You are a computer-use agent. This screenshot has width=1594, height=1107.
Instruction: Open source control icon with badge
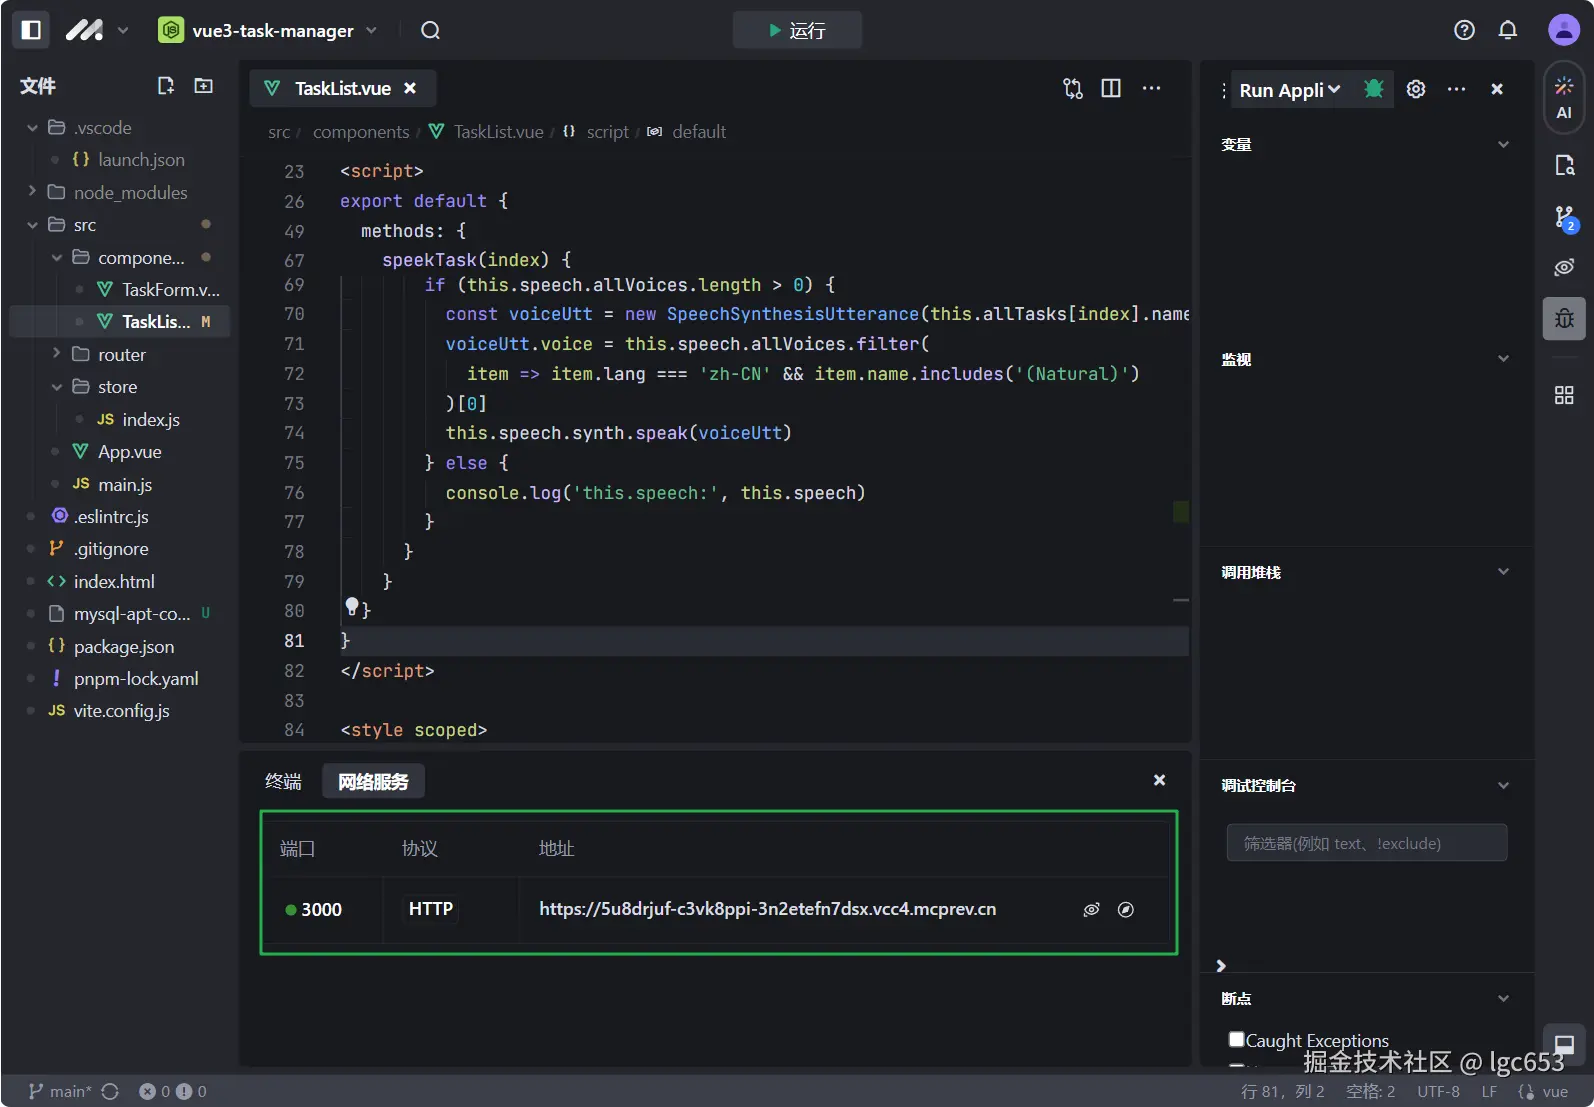pos(1564,217)
